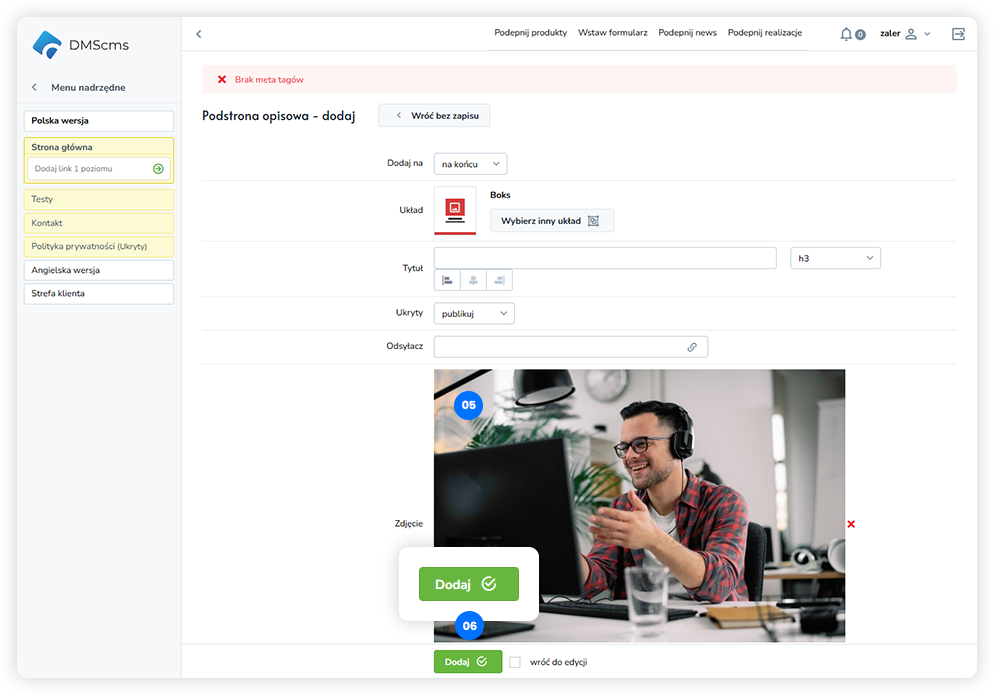This screenshot has height=695, width=994.
Task: Open the Dodaj na dropdown
Action: tap(470, 163)
